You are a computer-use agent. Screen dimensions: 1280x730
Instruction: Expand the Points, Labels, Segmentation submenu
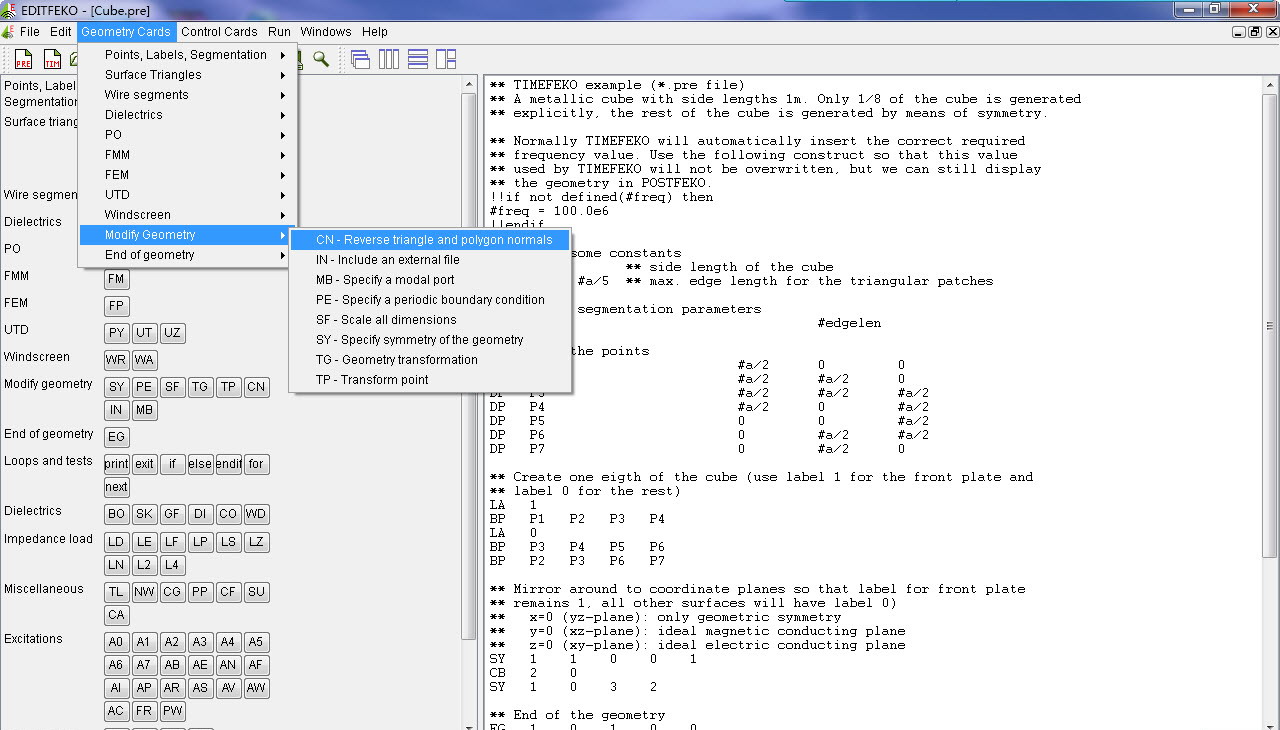pyautogui.click(x=188, y=55)
